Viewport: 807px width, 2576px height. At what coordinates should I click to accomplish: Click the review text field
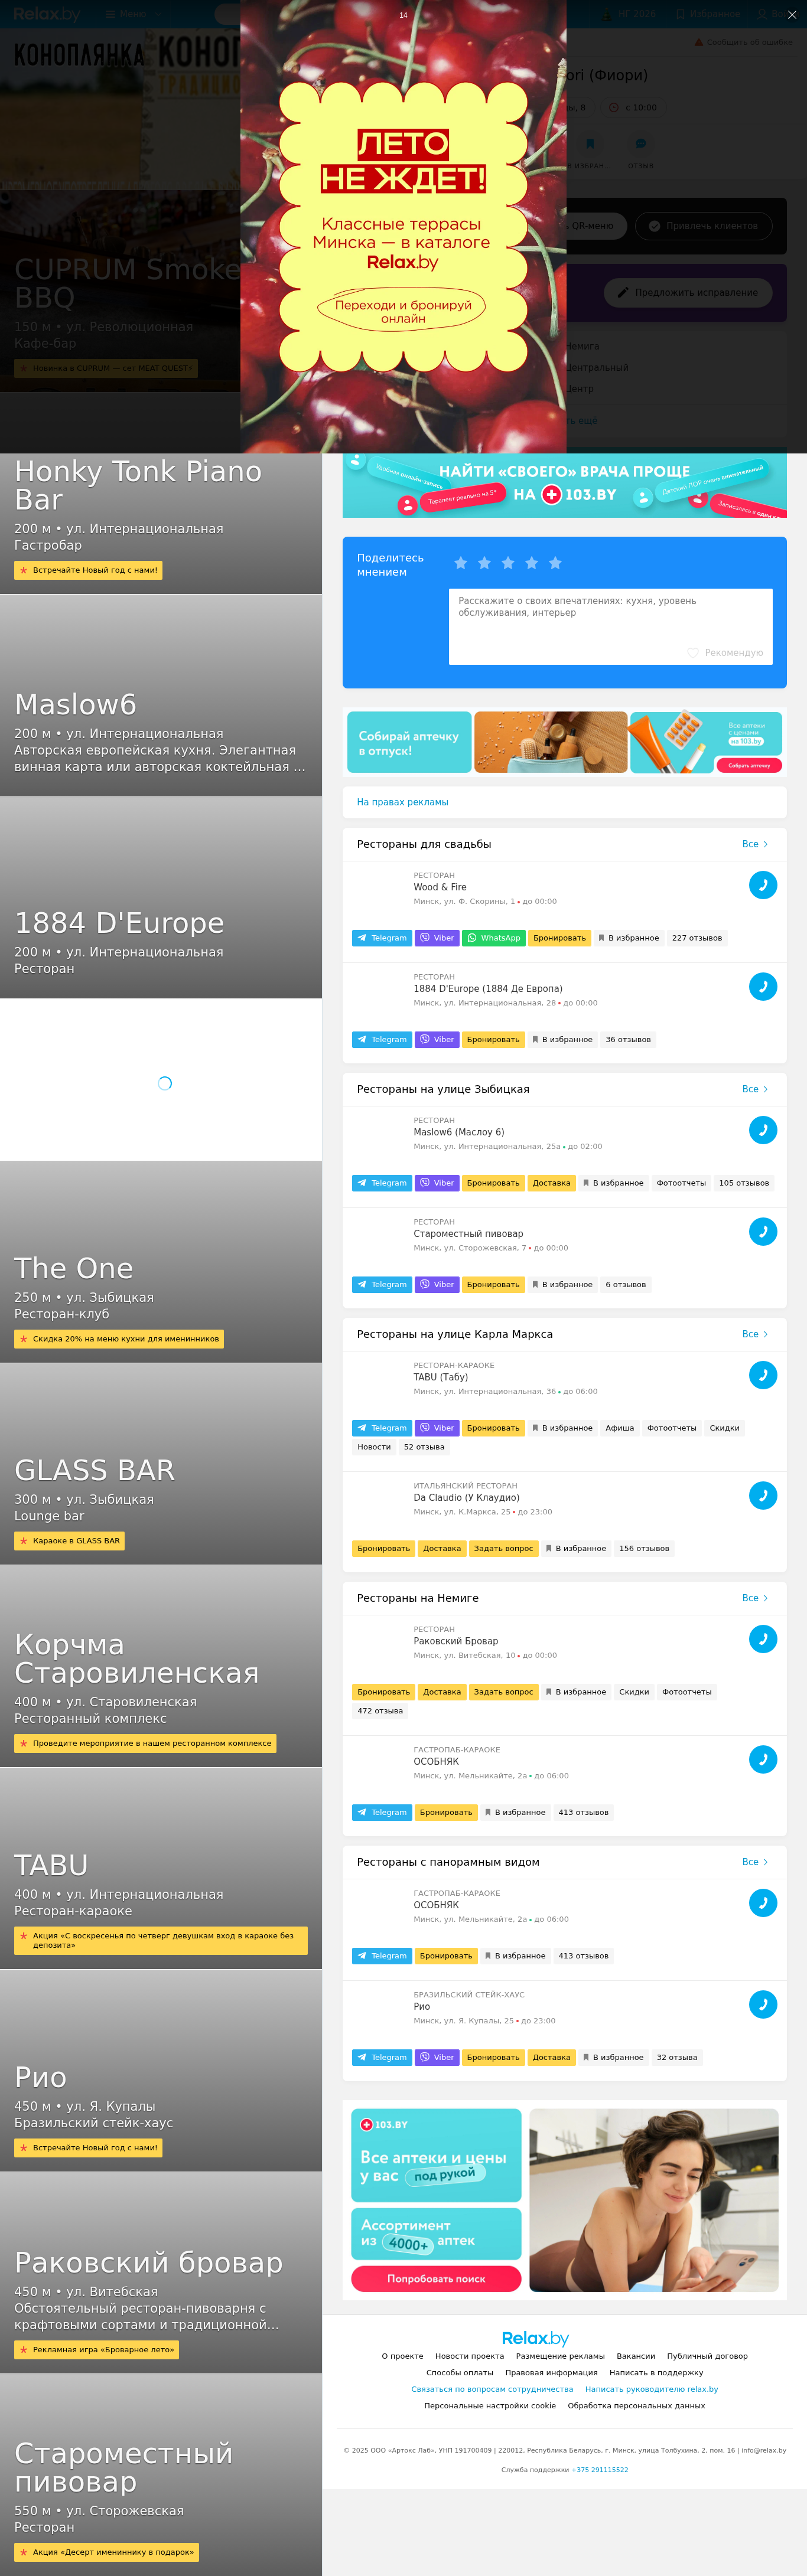(610, 626)
